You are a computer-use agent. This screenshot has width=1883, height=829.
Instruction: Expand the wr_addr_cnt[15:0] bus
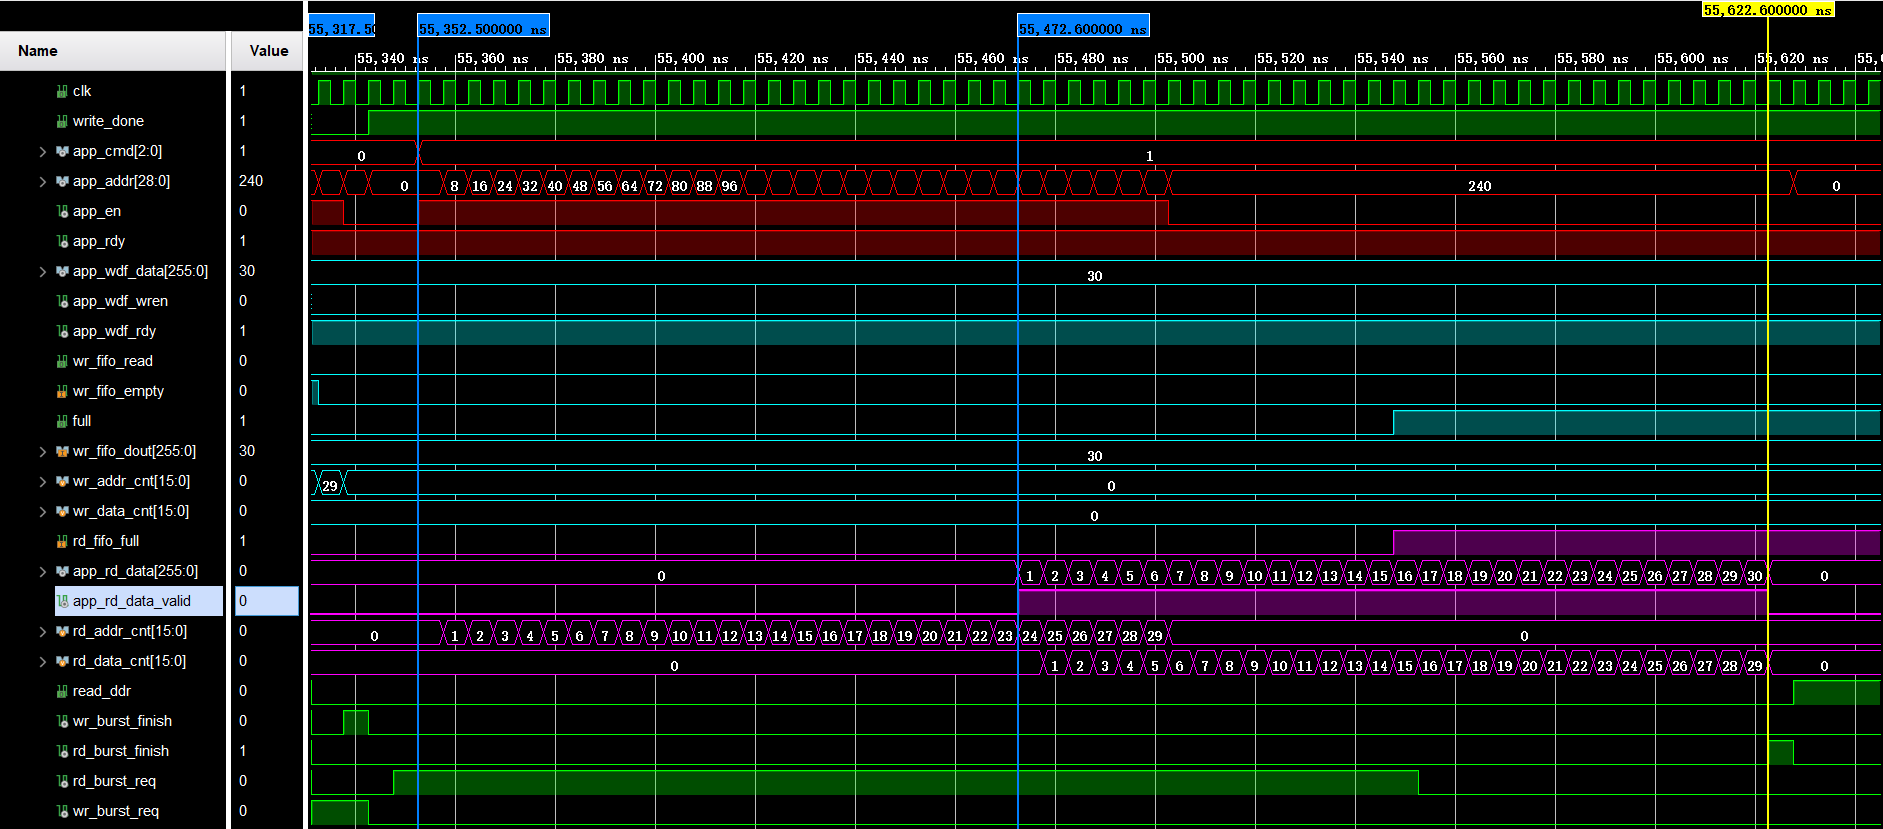point(43,482)
